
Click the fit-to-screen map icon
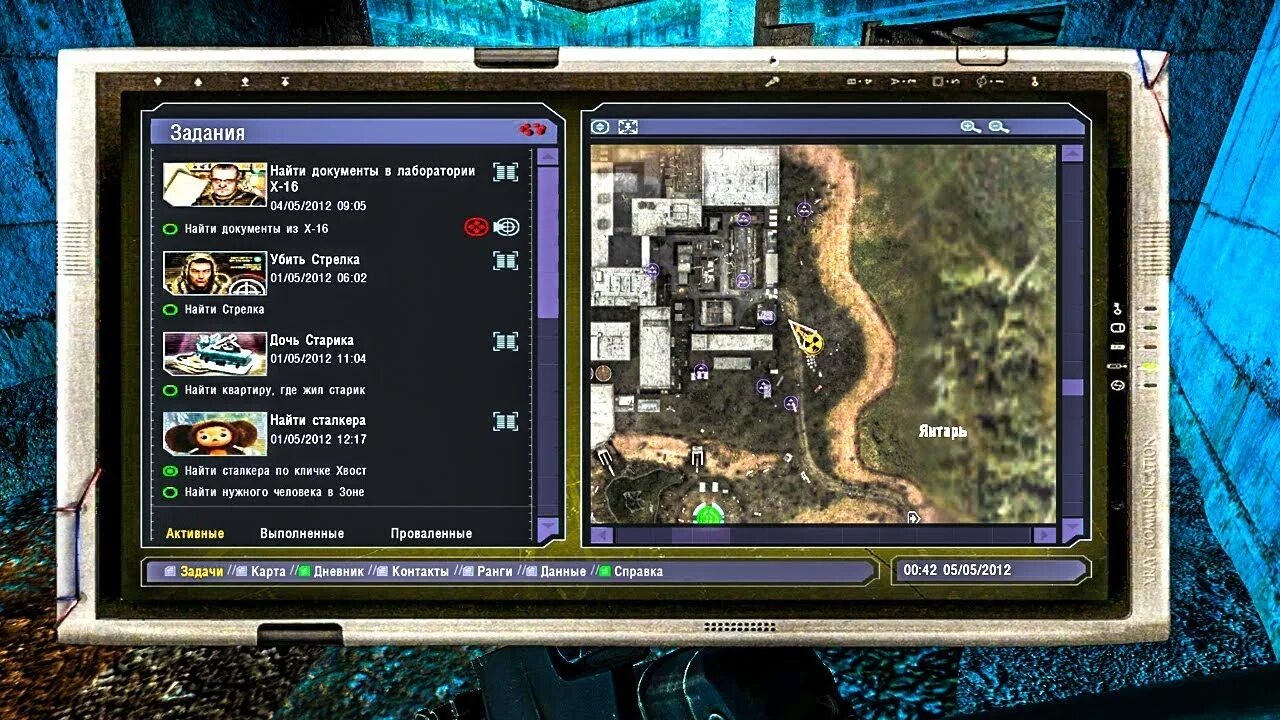pyautogui.click(x=628, y=127)
